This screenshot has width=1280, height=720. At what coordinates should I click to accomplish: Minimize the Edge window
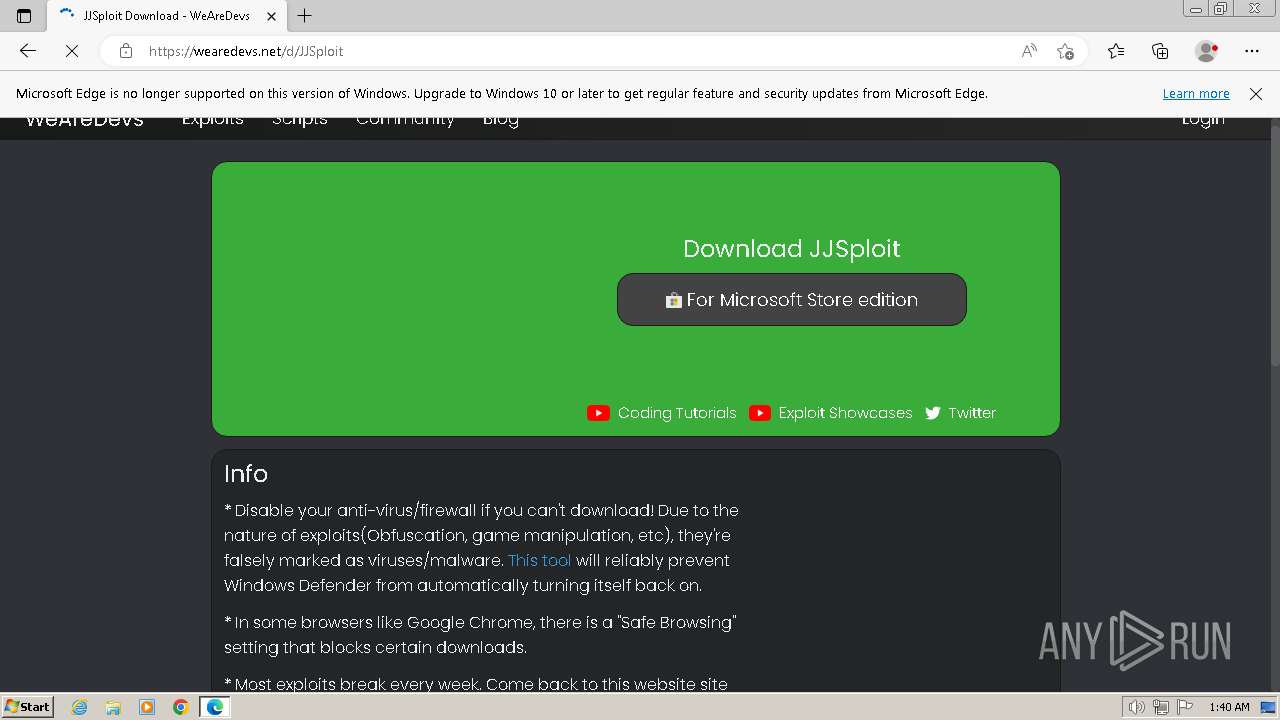[1196, 8]
